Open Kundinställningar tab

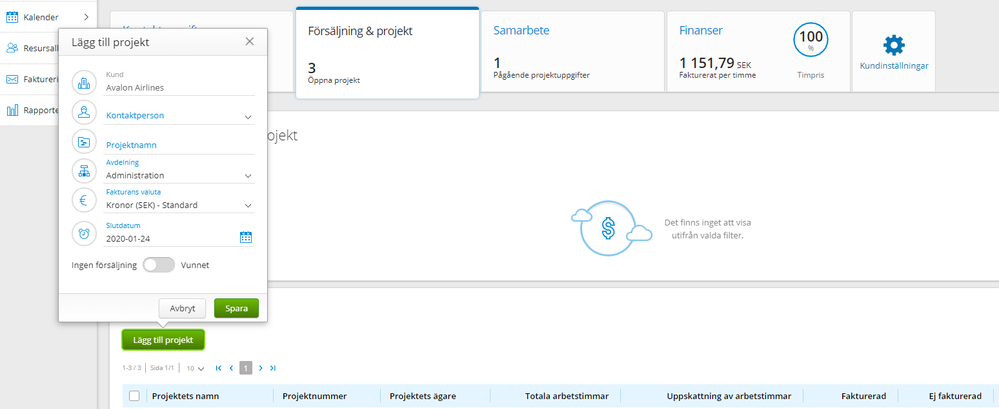[x=894, y=52]
